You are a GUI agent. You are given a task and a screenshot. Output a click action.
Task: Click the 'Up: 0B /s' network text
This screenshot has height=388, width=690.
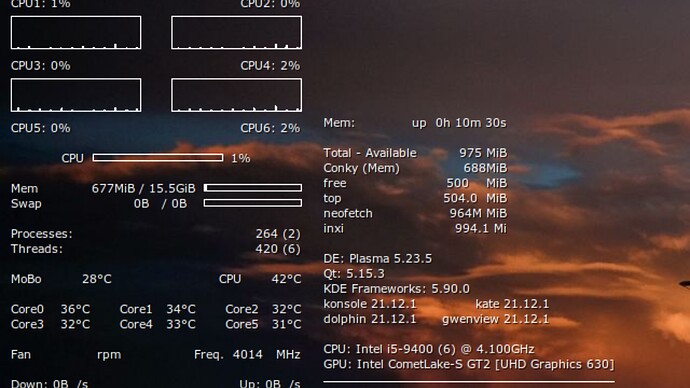pyautogui.click(x=270, y=384)
